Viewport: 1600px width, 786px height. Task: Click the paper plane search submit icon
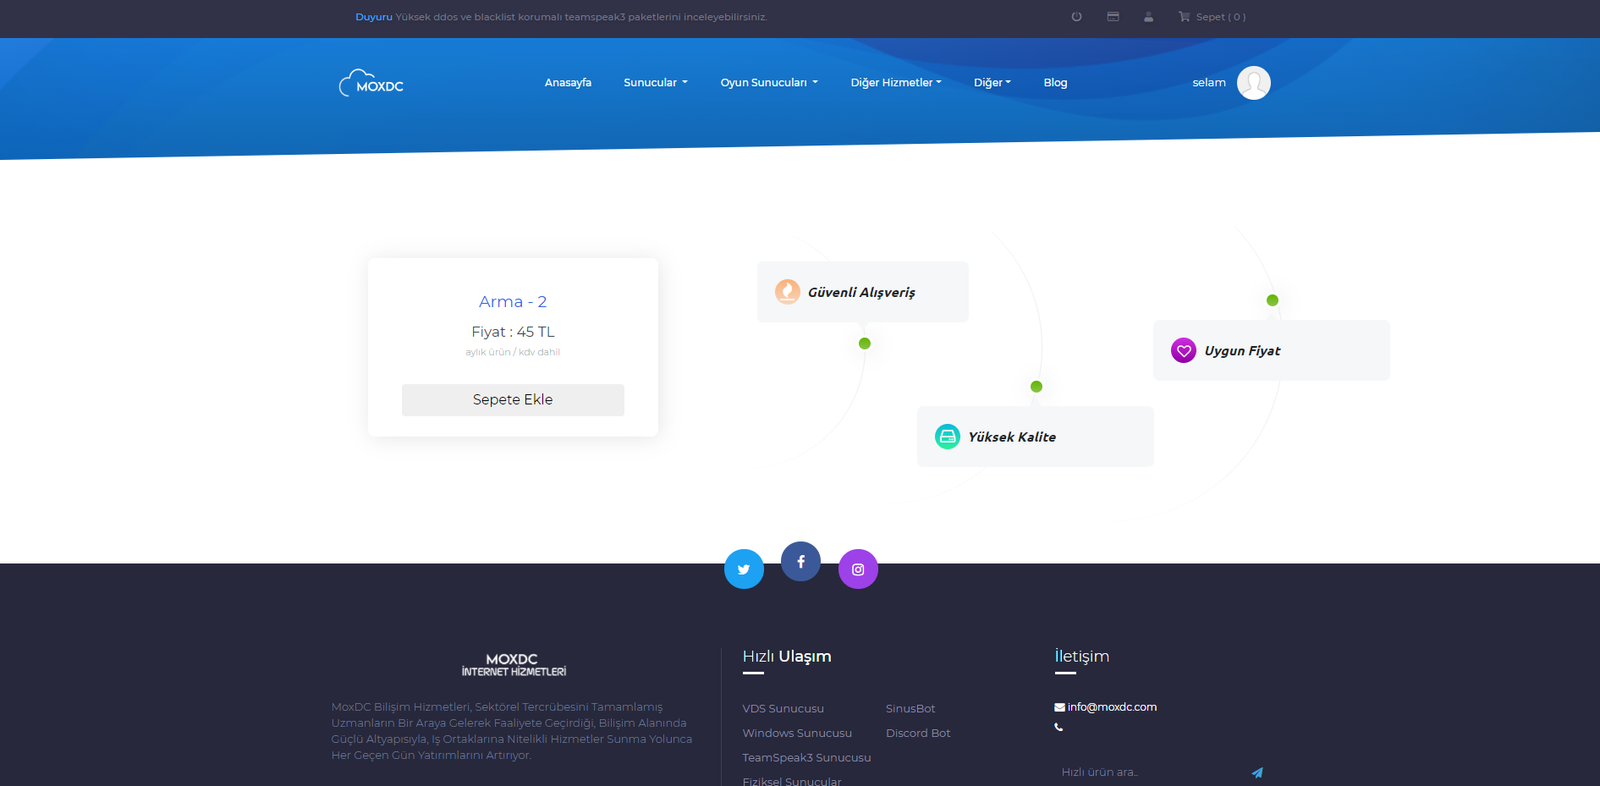coord(1257,772)
